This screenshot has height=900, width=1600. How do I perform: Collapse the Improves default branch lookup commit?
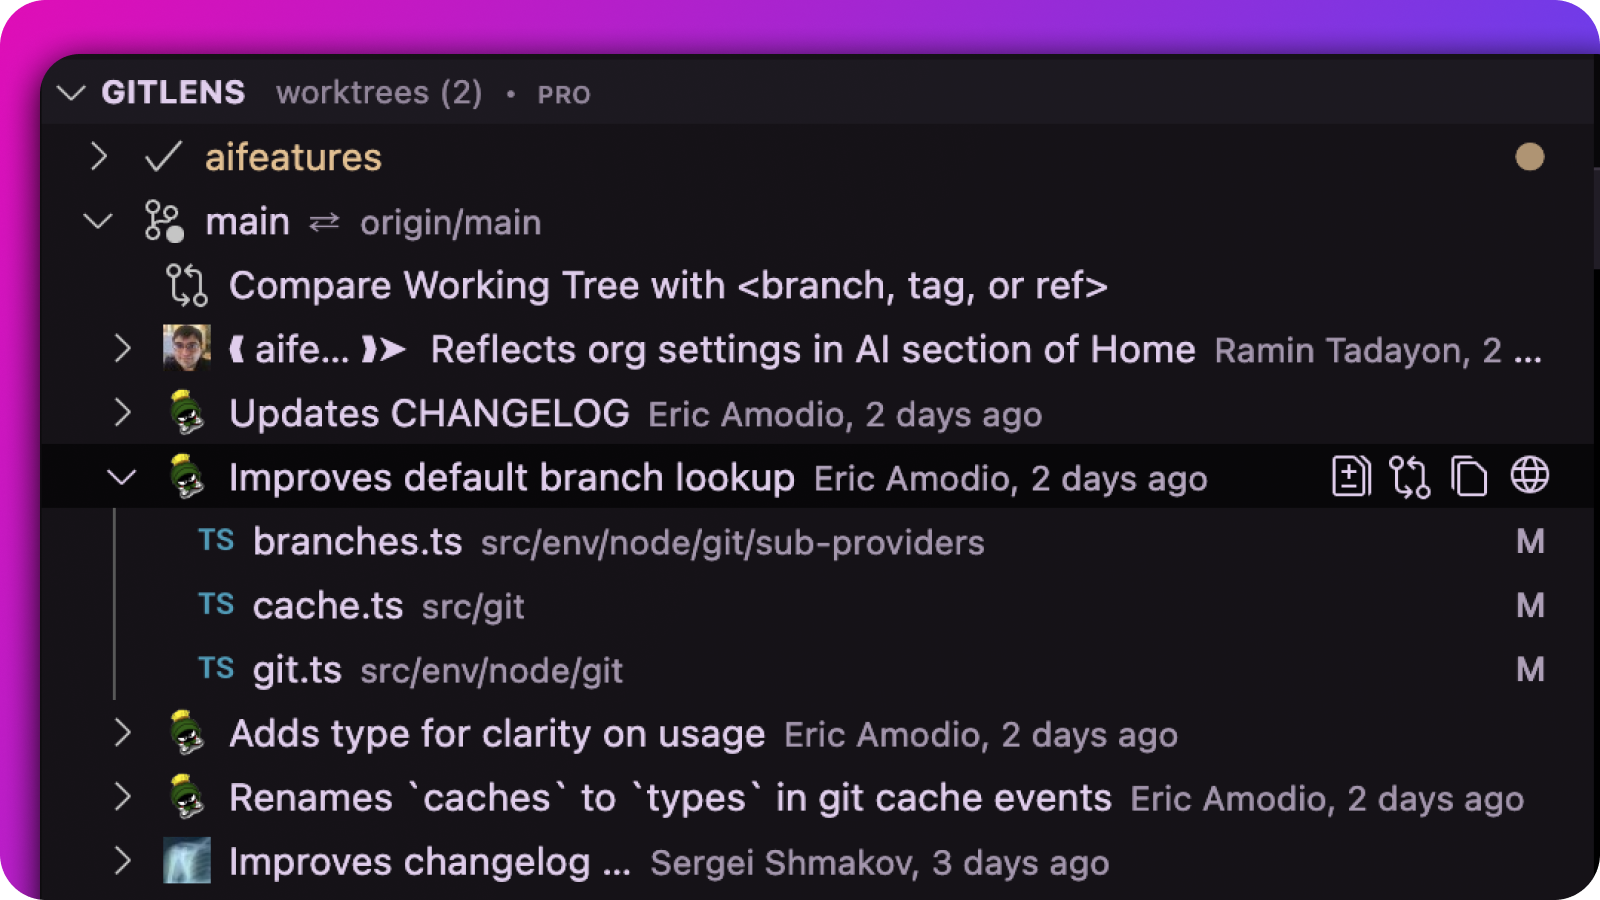[x=122, y=478]
